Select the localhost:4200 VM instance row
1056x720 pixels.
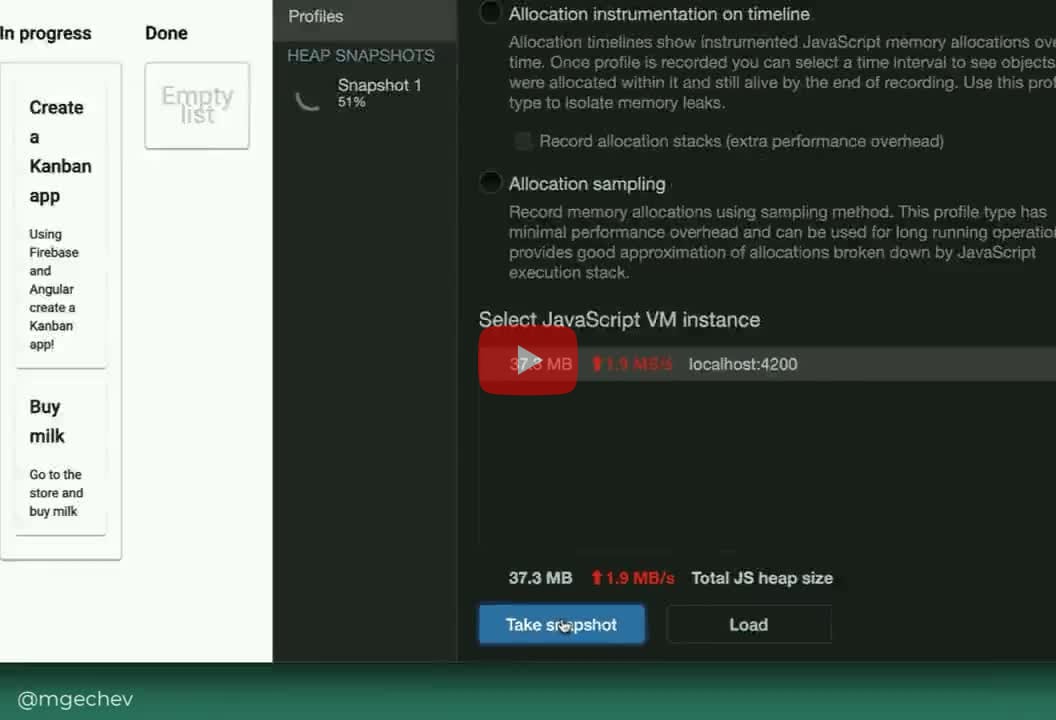[x=768, y=364]
